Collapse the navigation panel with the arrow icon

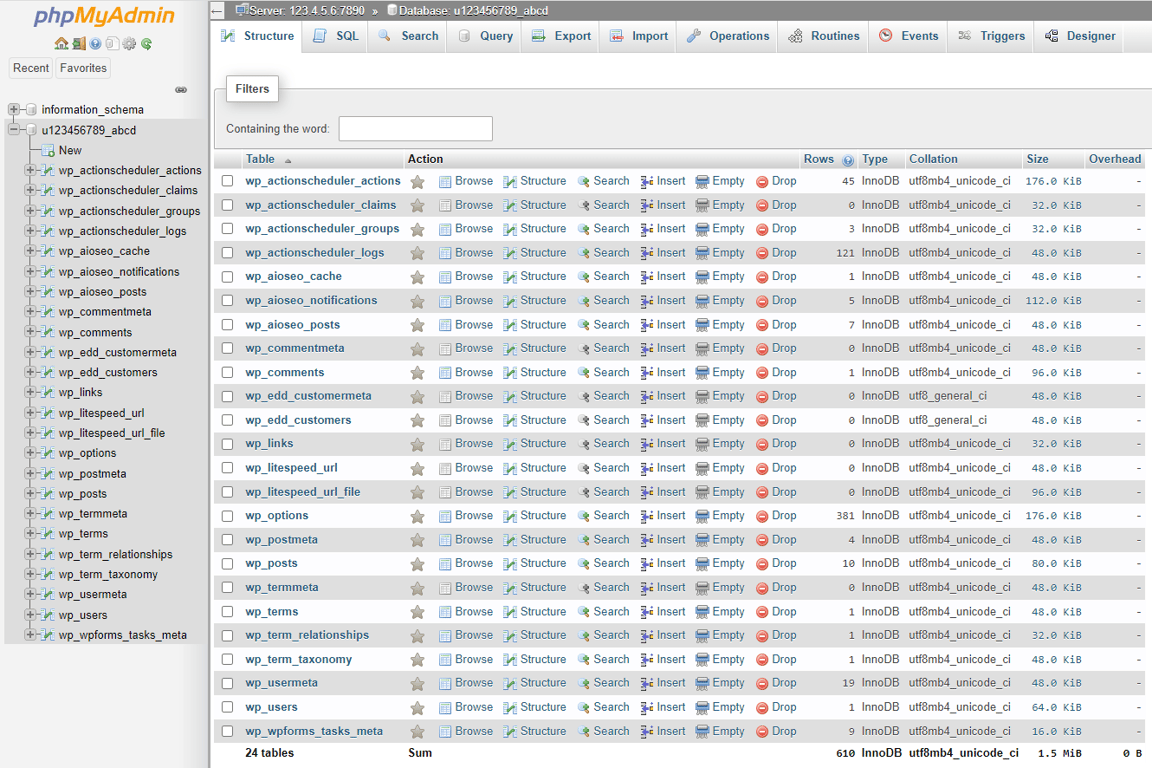tap(181, 89)
